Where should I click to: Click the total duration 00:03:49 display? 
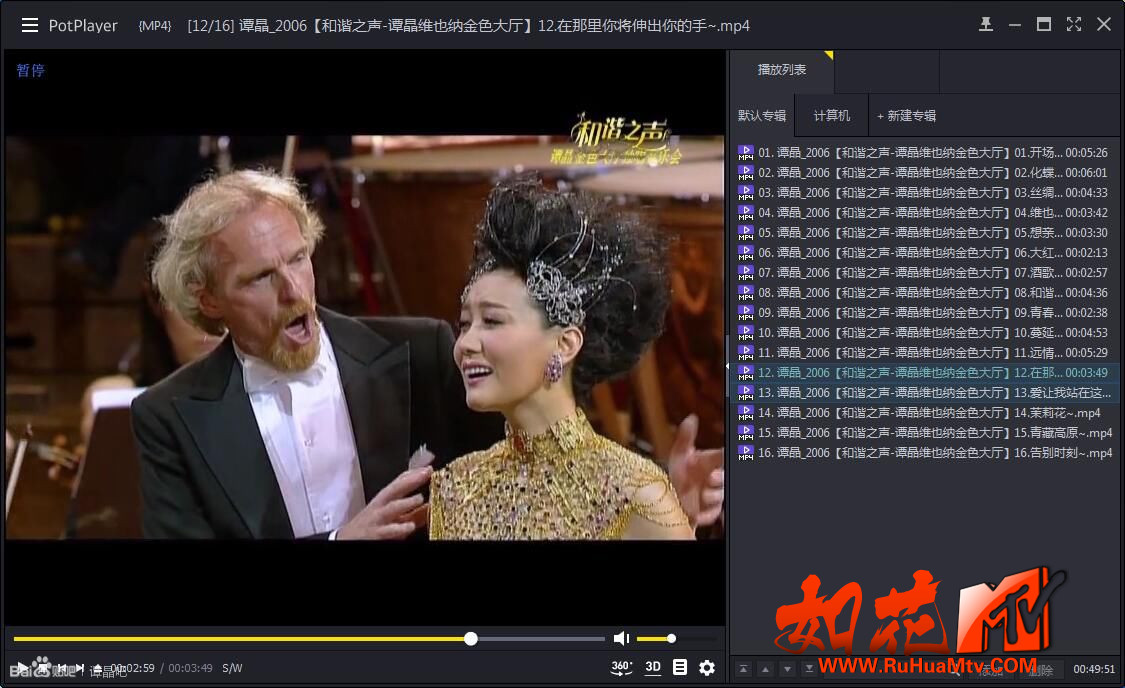(x=190, y=668)
